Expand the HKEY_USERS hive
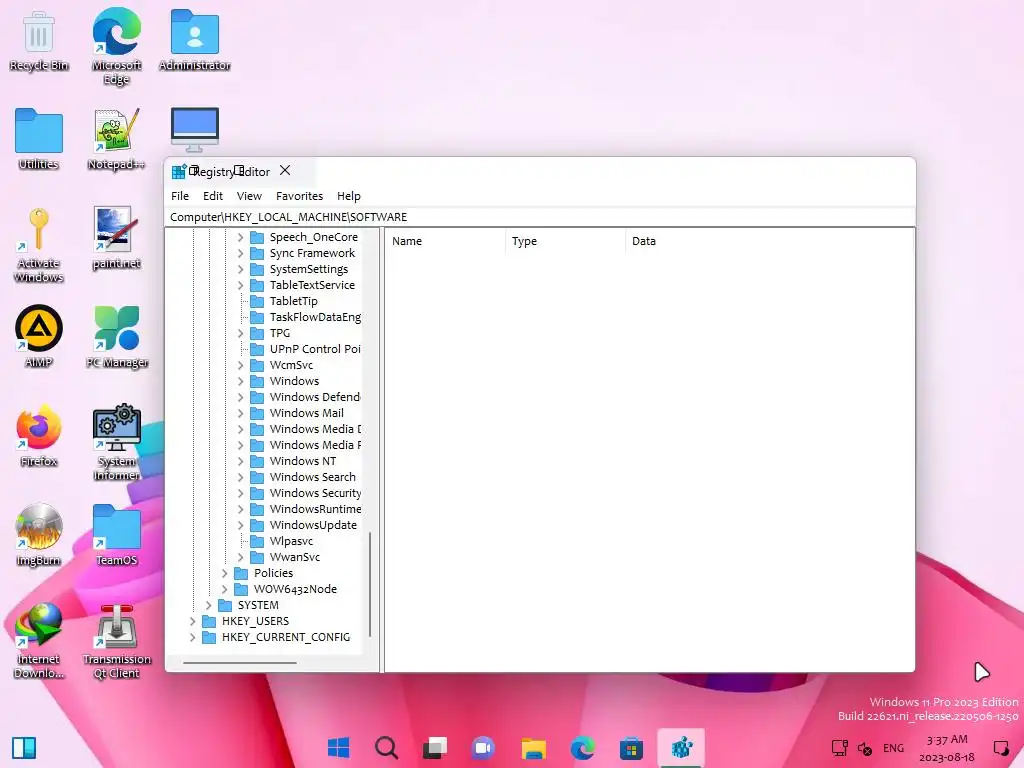 (x=192, y=621)
